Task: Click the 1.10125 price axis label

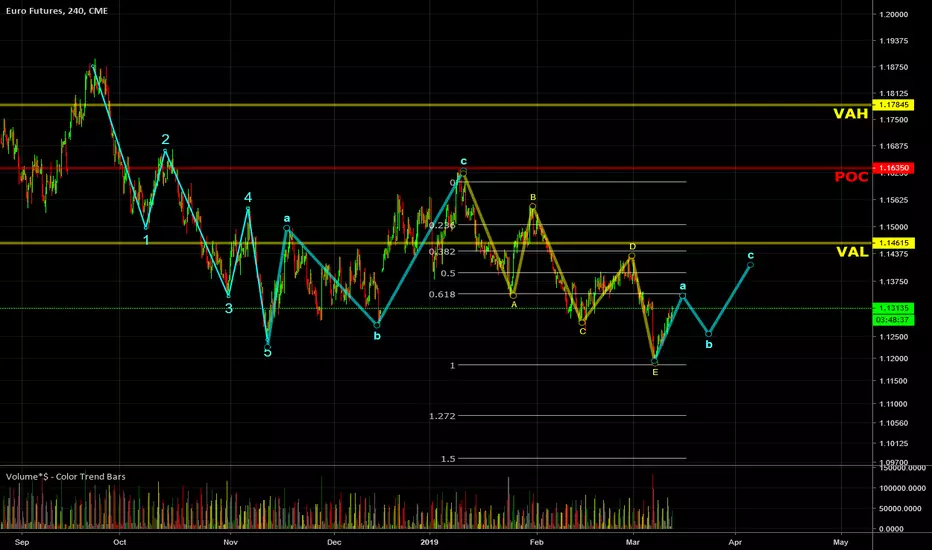Action: (x=893, y=443)
